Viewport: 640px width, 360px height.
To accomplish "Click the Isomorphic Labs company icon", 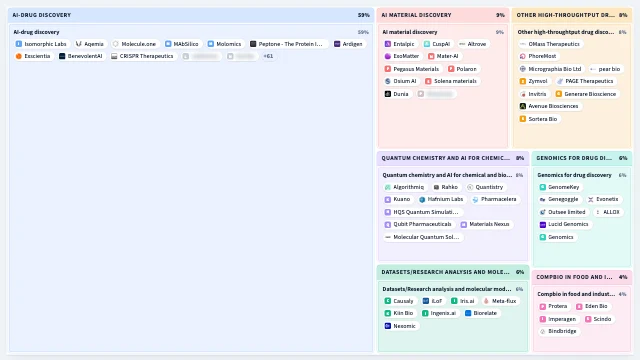I will click(19, 44).
